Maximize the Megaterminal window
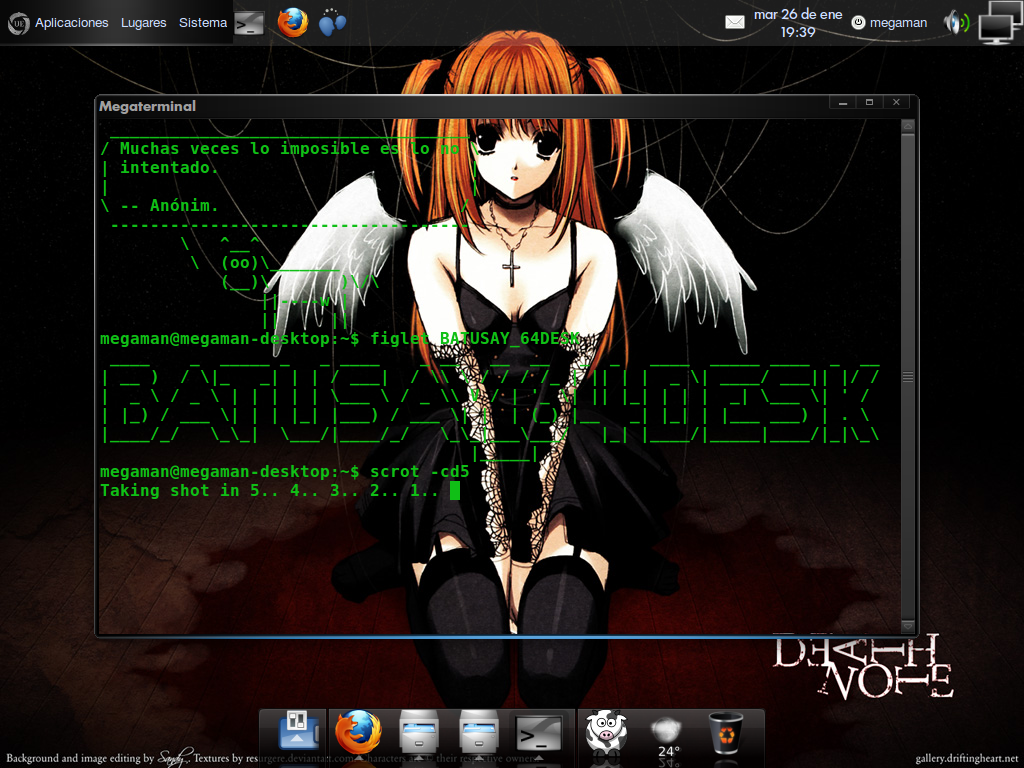The width and height of the screenshot is (1024, 768). (x=869, y=103)
